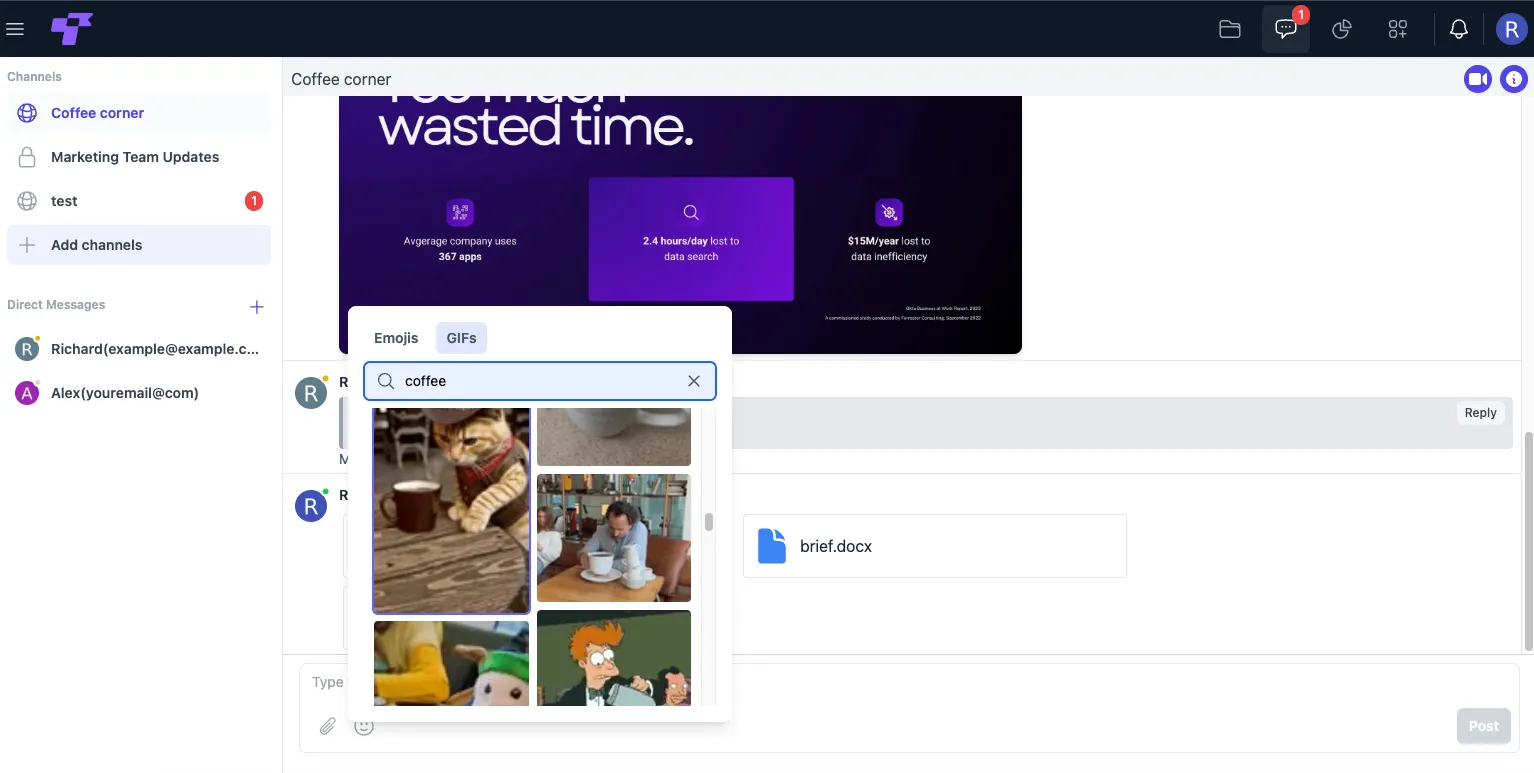Click the Reply button on the message
This screenshot has height=773, width=1534.
coord(1480,413)
